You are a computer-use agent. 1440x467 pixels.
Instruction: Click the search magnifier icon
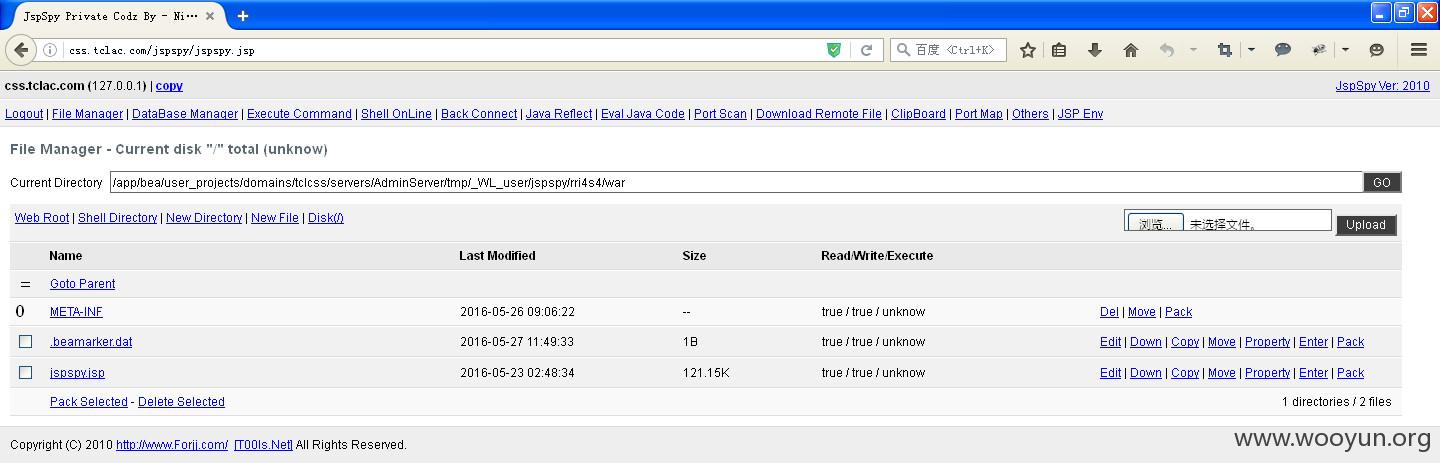pyautogui.click(x=903, y=50)
